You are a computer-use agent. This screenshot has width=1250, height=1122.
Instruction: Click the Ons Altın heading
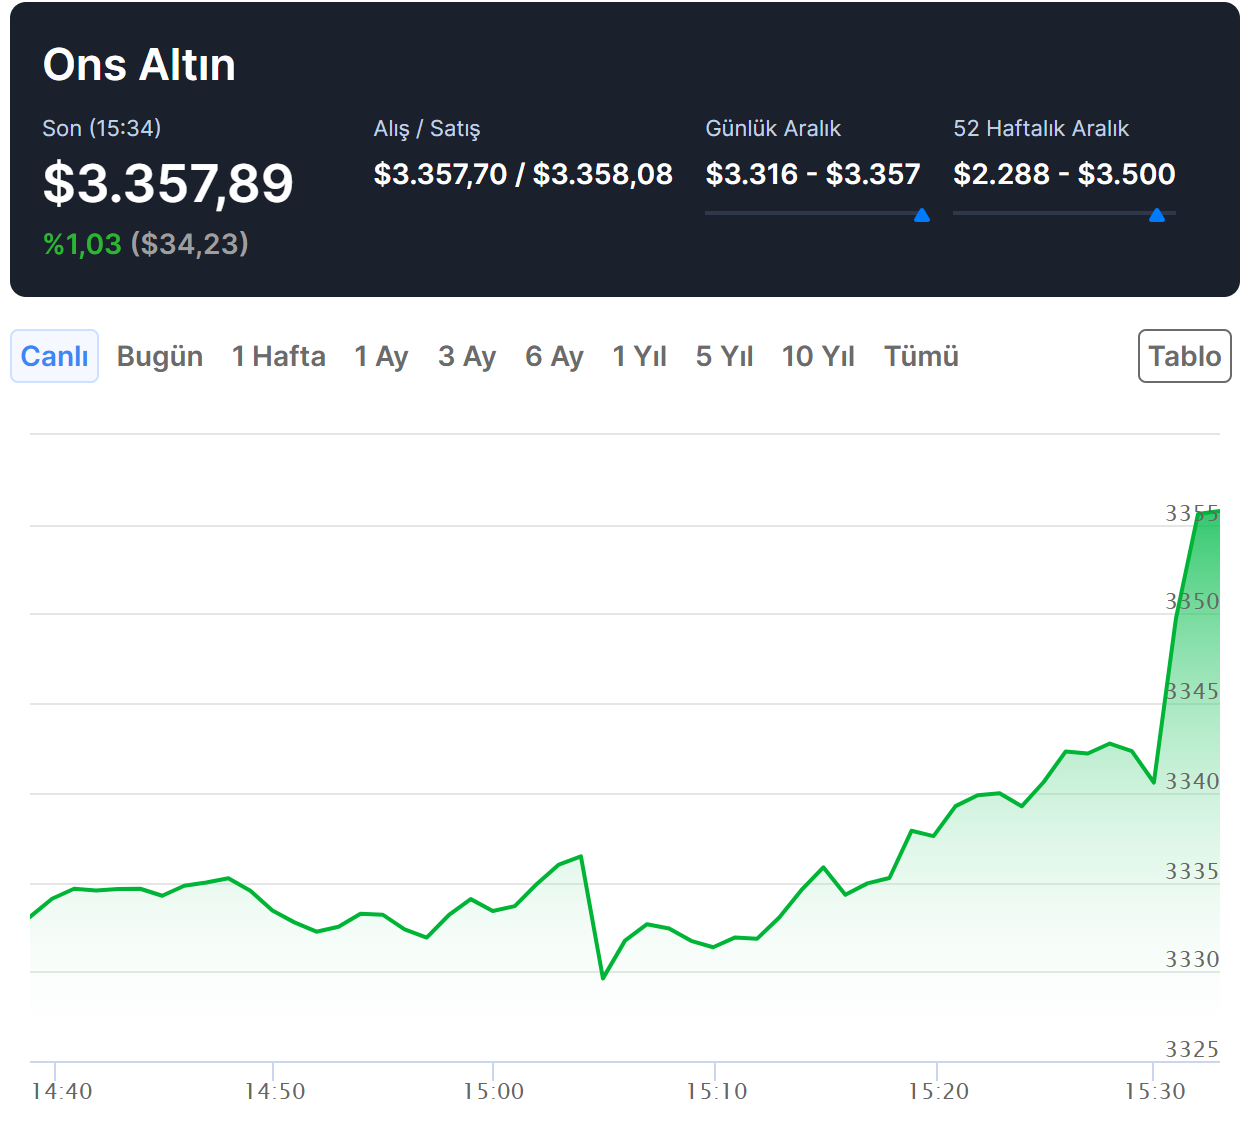[x=139, y=65]
